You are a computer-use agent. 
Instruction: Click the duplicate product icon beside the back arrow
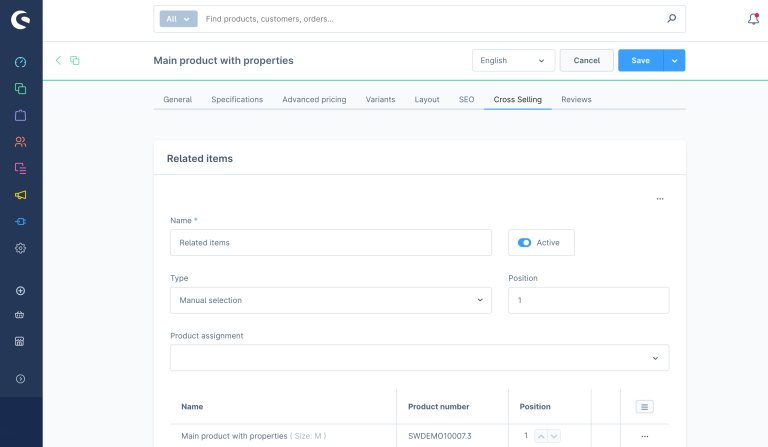pyautogui.click(x=74, y=60)
